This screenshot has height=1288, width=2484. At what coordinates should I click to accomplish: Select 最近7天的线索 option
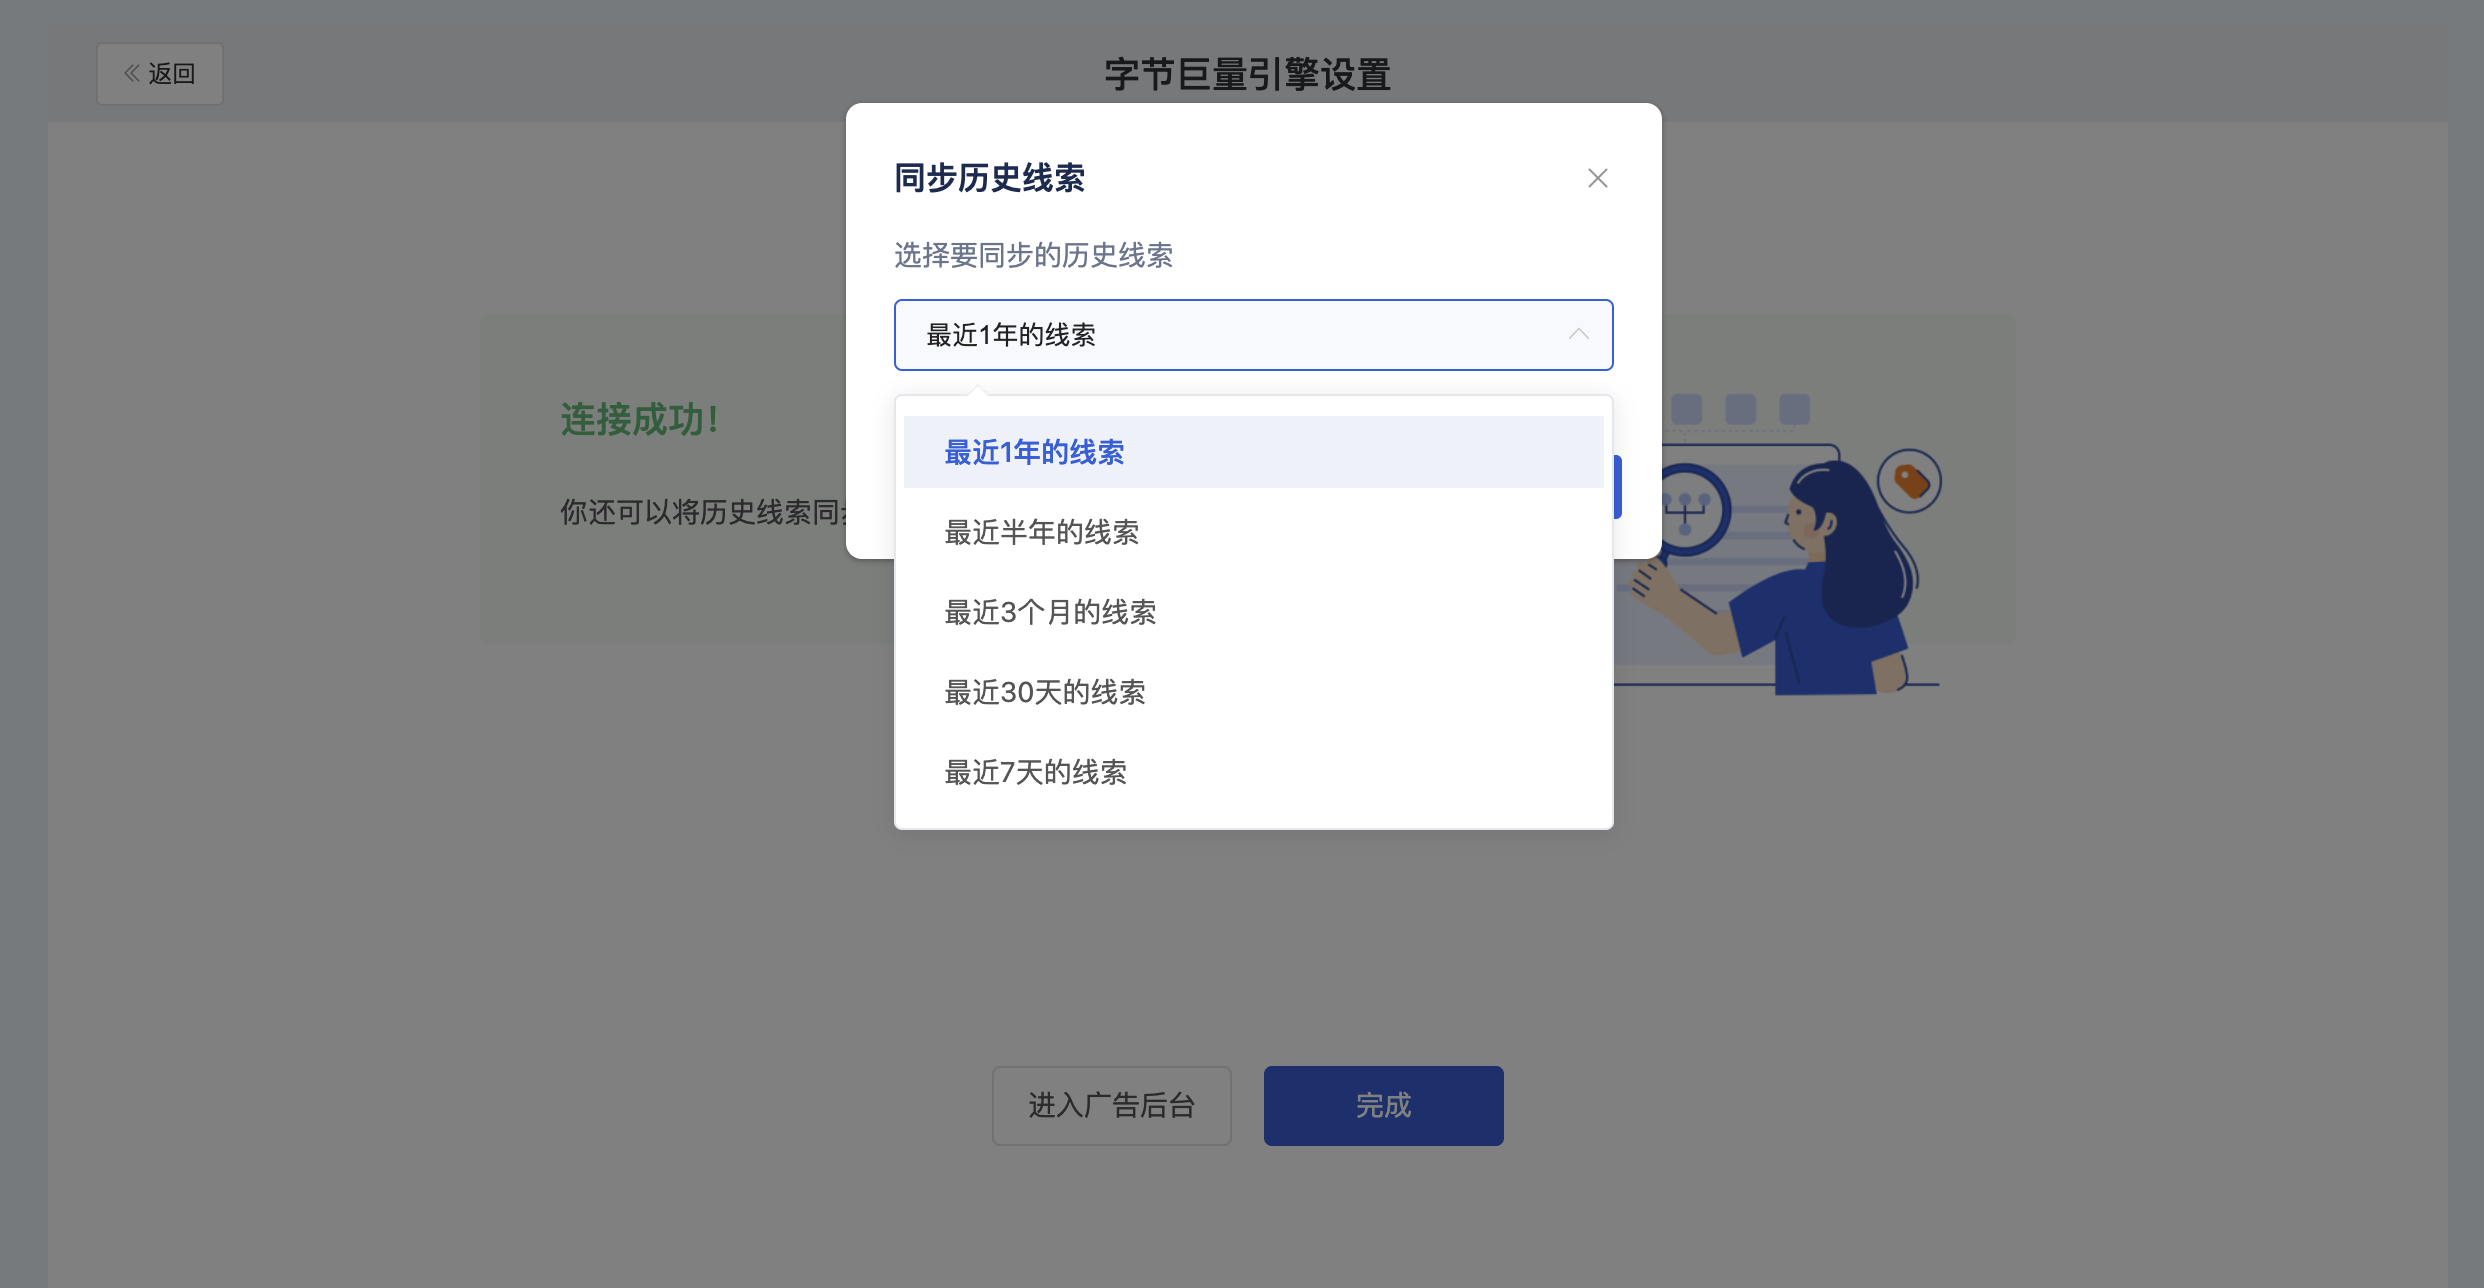[1253, 772]
